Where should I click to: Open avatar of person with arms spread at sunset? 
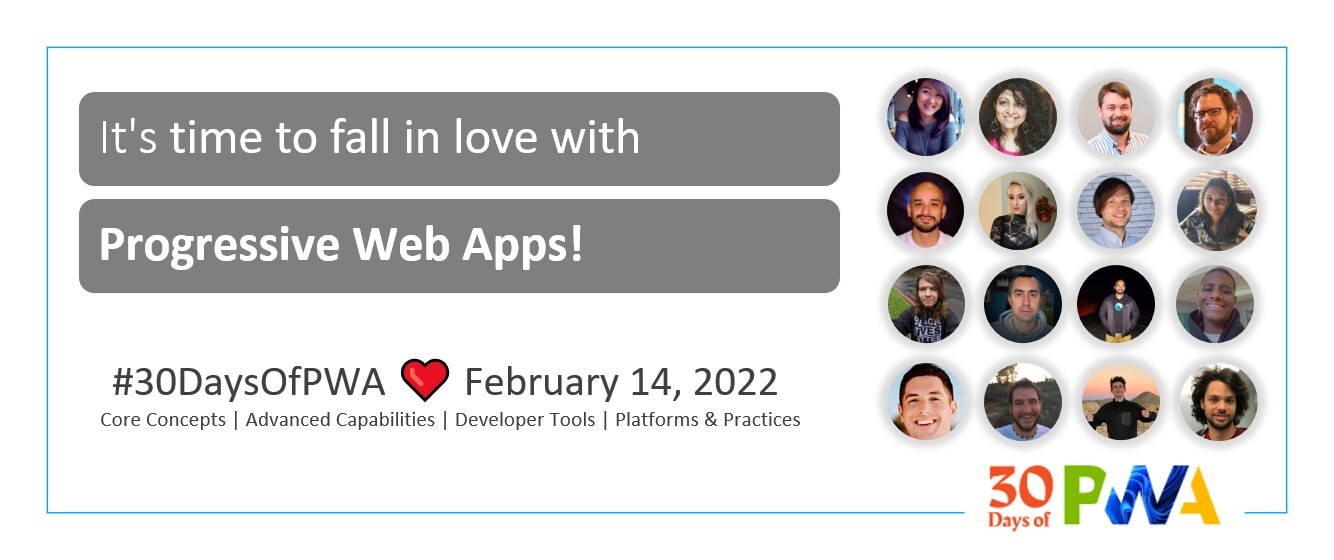[x=1120, y=401]
